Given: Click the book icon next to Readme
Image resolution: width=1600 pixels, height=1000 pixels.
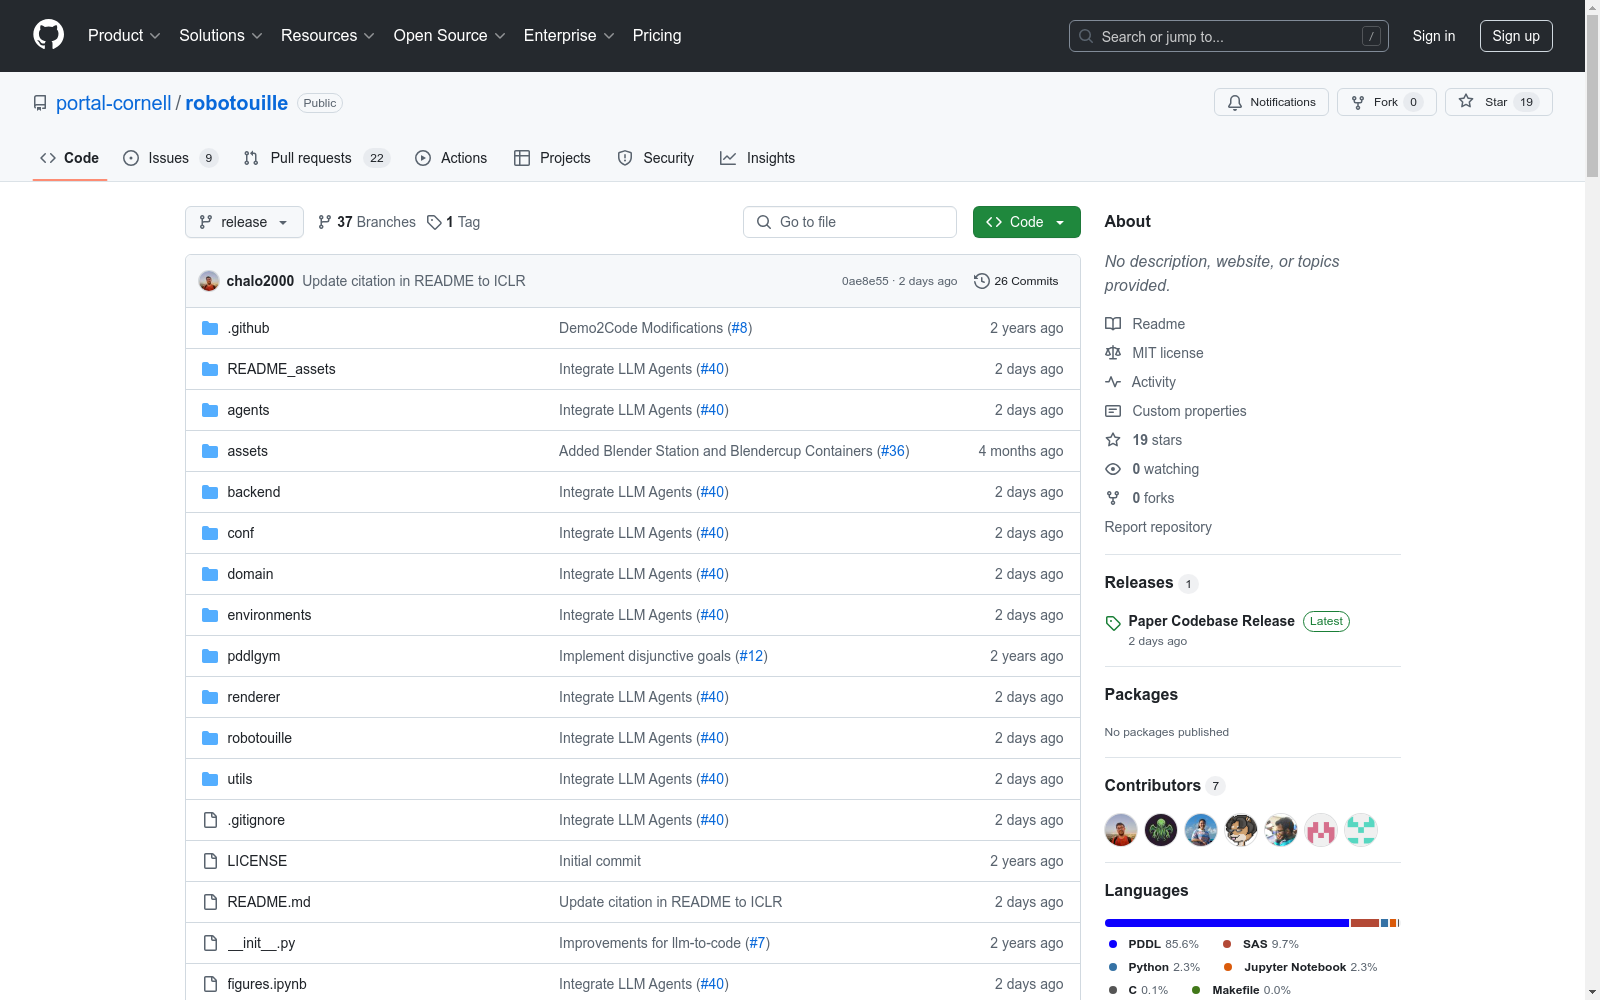Looking at the screenshot, I should [1113, 324].
